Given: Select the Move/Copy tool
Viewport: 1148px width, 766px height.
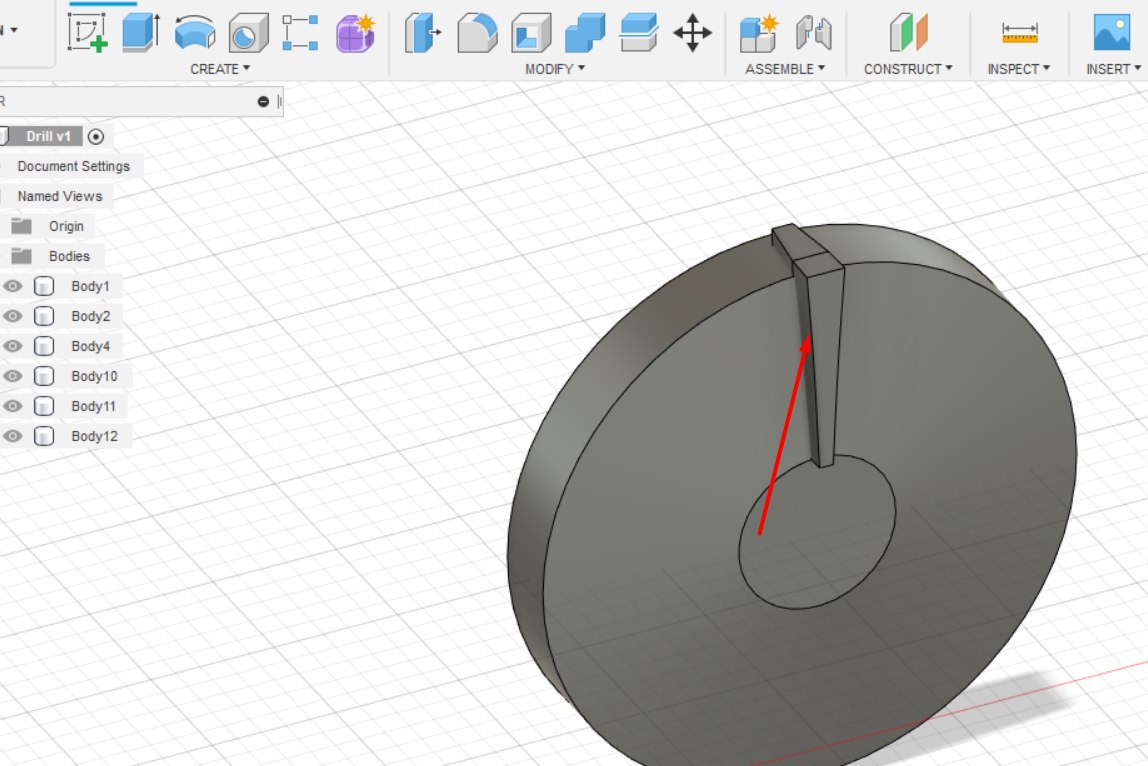Looking at the screenshot, I should click(x=692, y=33).
